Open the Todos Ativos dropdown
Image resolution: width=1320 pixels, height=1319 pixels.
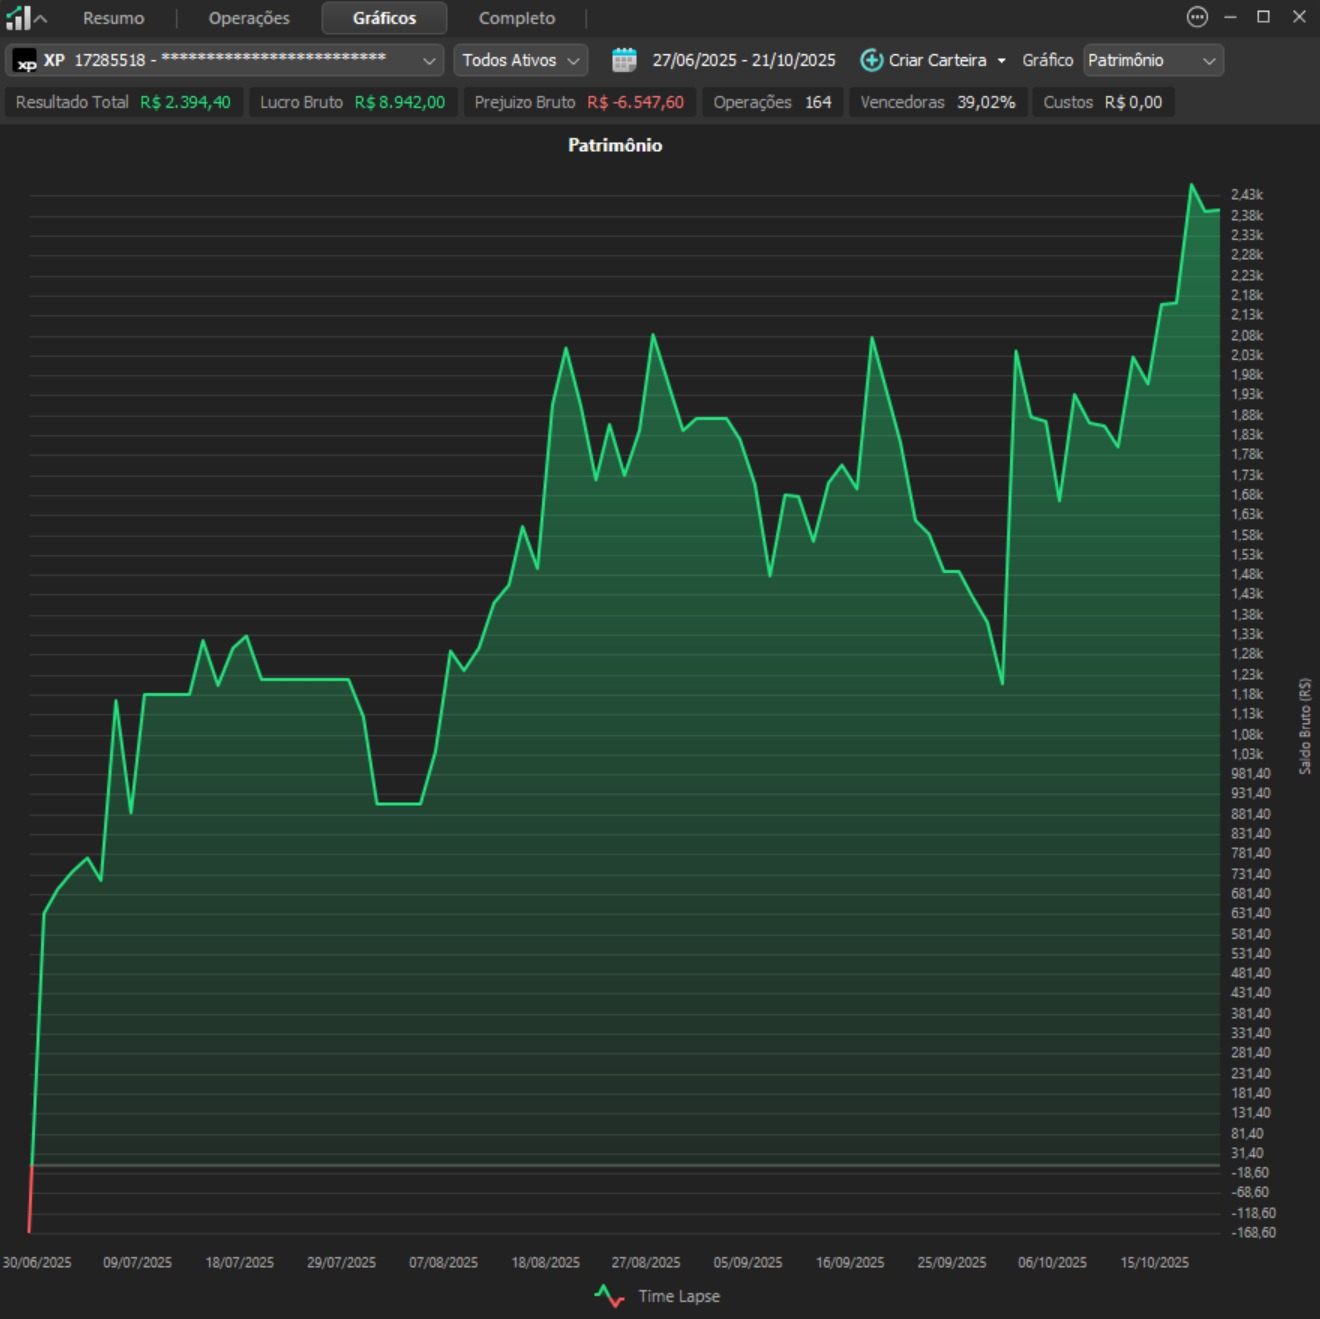click(x=520, y=60)
